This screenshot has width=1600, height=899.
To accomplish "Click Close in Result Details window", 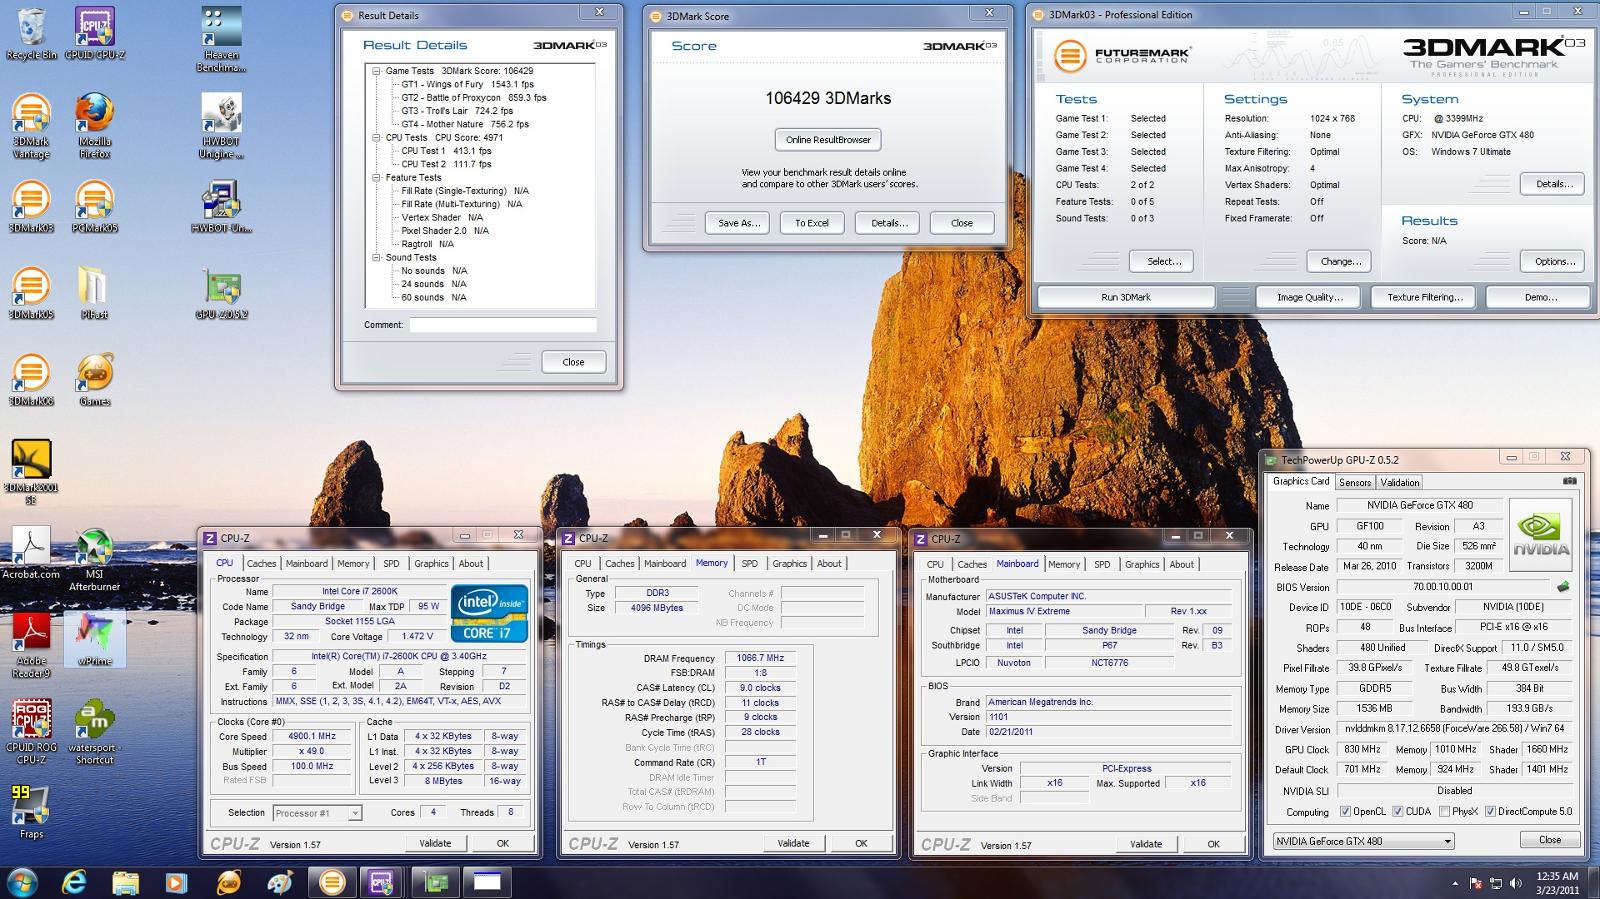I will pyautogui.click(x=573, y=362).
